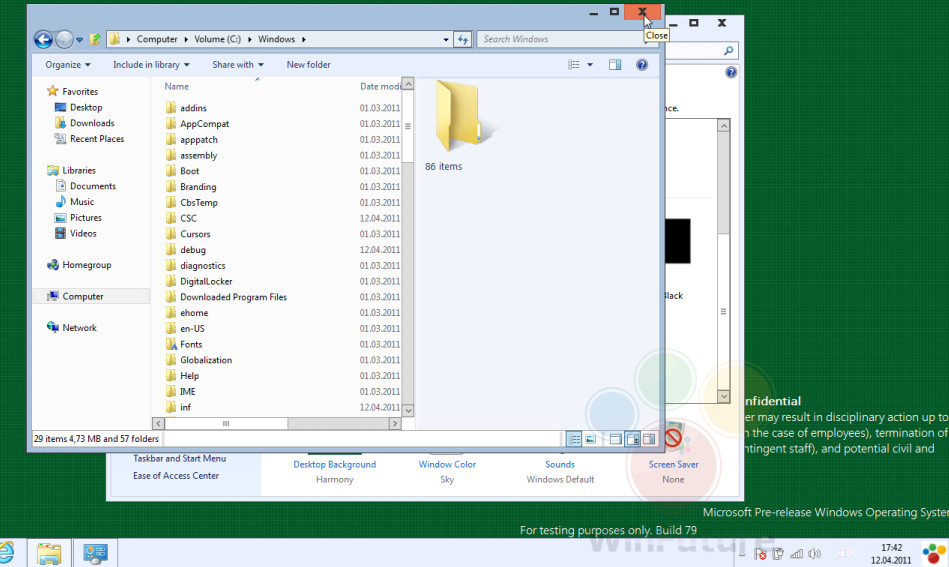Toggle the preview pane status bar icon
Screen dimensions: 949x567
click(649, 439)
